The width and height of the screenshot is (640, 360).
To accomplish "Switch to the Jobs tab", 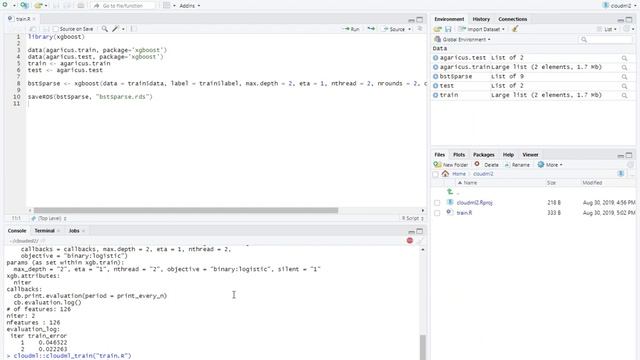I will pos(74,231).
